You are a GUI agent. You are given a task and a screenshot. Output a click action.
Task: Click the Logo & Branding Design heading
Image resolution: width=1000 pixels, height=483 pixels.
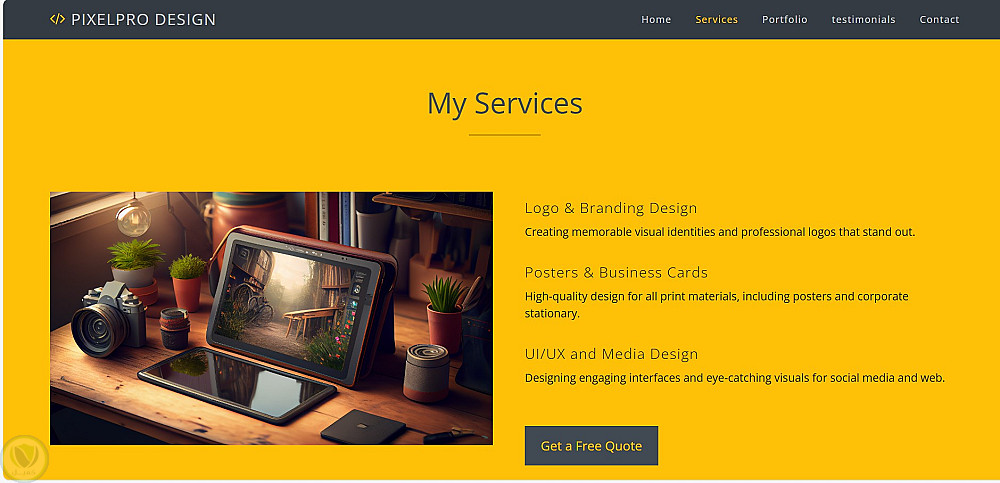click(610, 208)
